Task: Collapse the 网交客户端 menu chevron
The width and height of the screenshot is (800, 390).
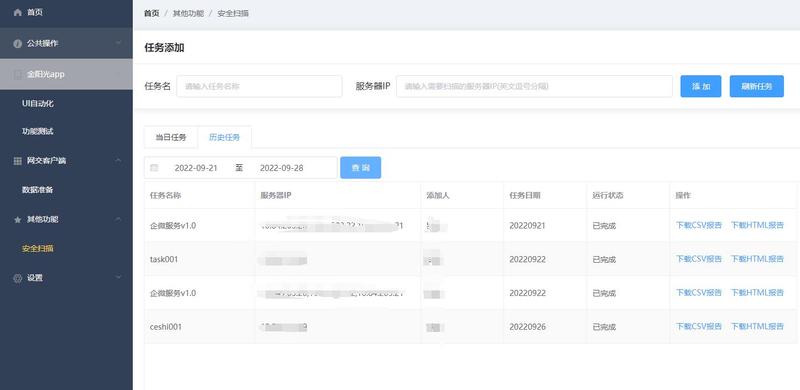Action: [x=118, y=160]
